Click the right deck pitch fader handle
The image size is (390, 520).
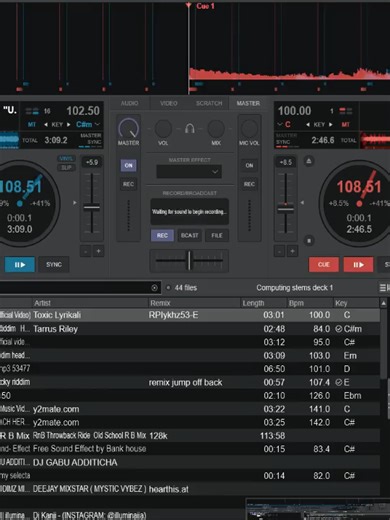[286, 210]
